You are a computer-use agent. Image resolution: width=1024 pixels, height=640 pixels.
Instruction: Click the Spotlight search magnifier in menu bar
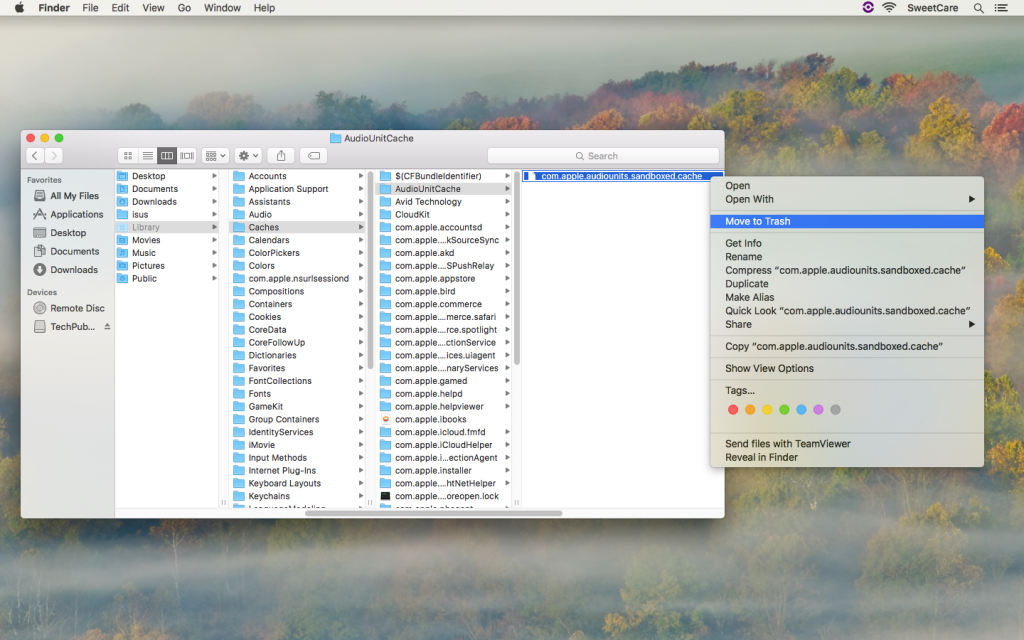pyautogui.click(x=978, y=7)
